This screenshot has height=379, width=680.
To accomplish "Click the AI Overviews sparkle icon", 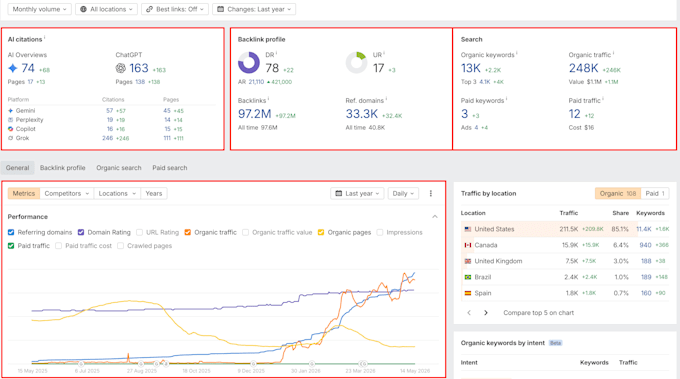I will pyautogui.click(x=13, y=68).
